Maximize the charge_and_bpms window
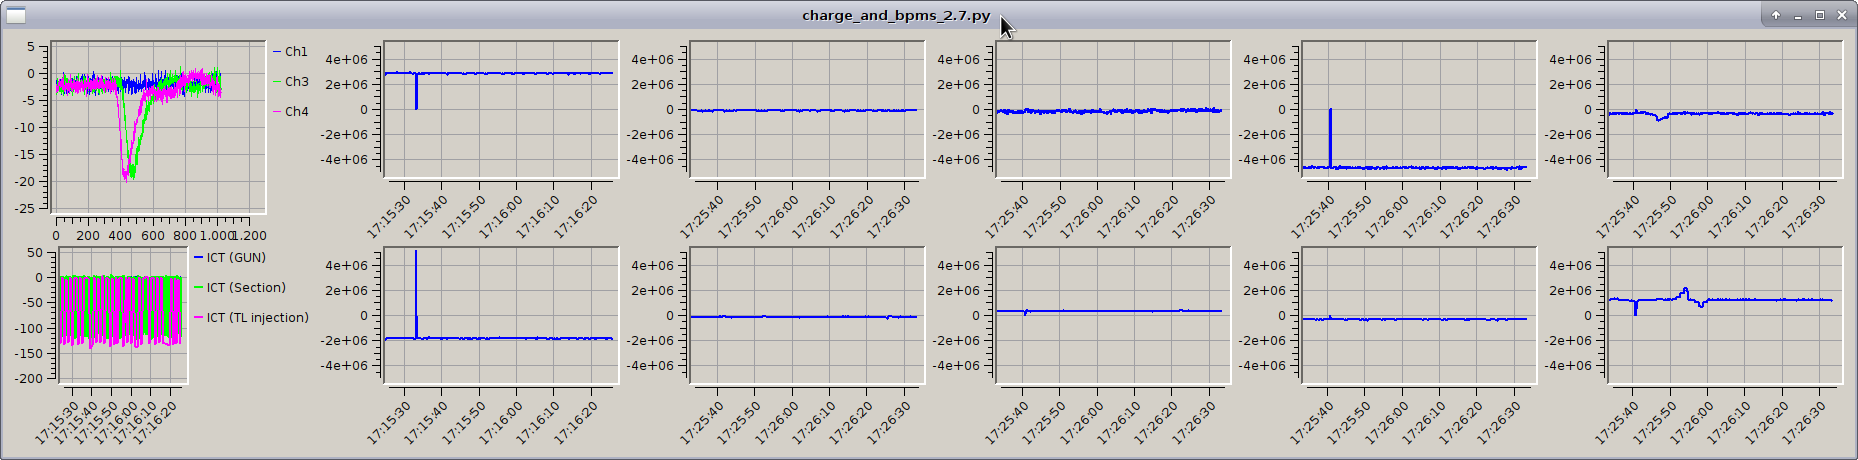Viewport: 1858px width, 460px height. 1820,15
